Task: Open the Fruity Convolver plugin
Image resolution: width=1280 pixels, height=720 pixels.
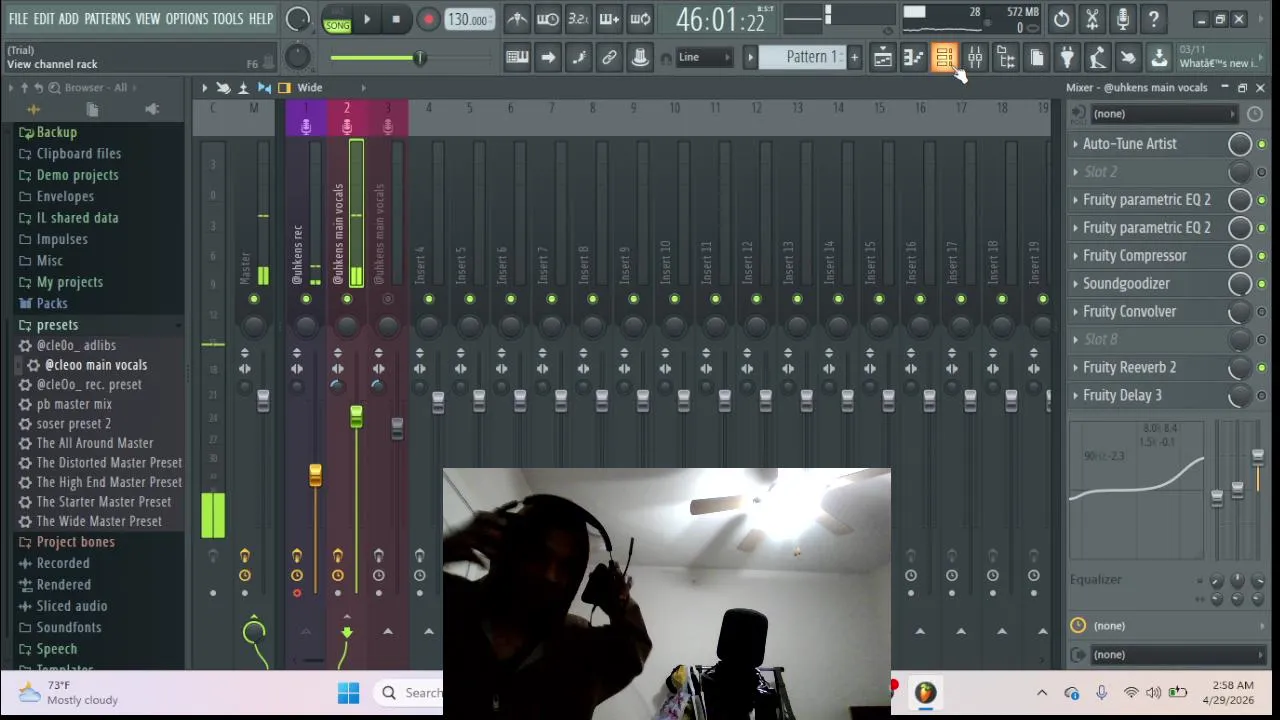Action: click(x=1130, y=312)
